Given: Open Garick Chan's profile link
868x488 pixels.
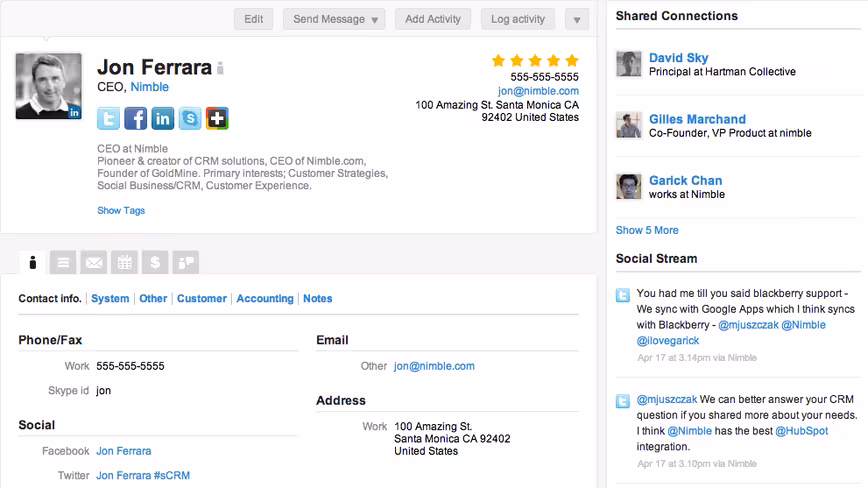Looking at the screenshot, I should click(x=686, y=180).
